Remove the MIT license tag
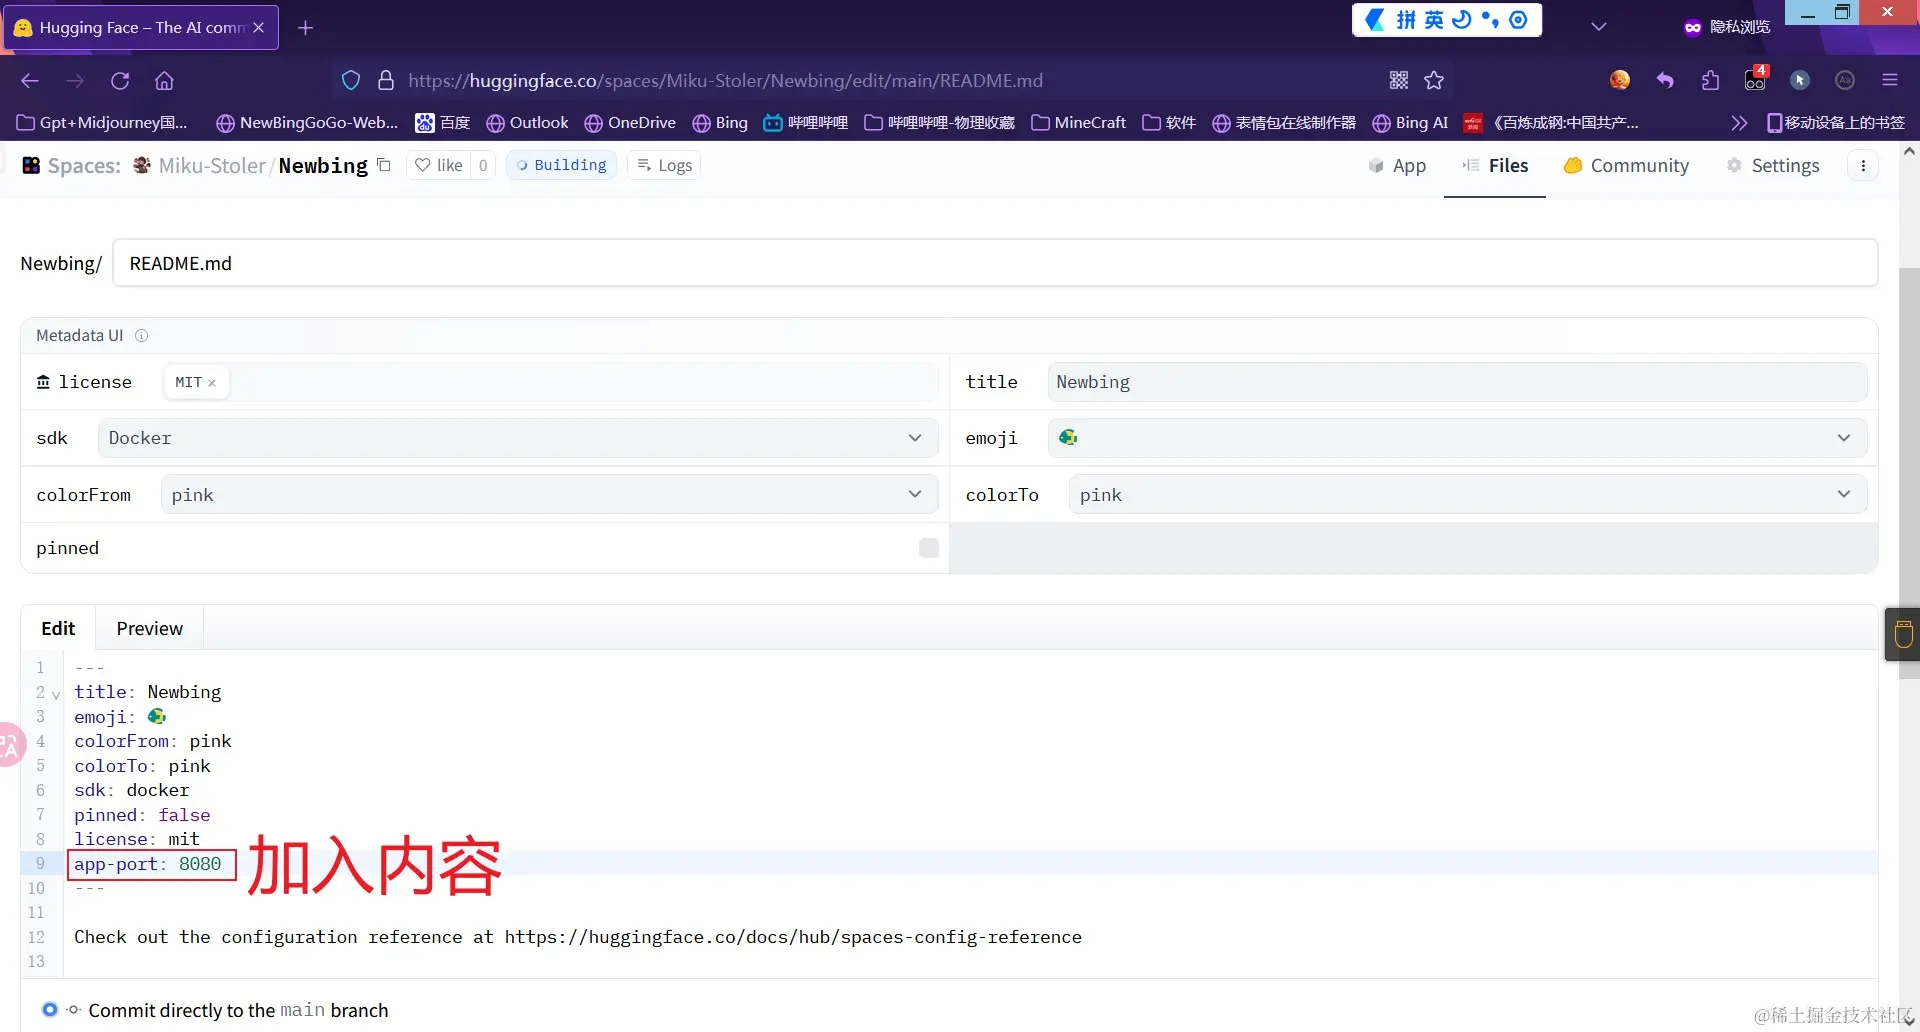The image size is (1920, 1032). (212, 383)
